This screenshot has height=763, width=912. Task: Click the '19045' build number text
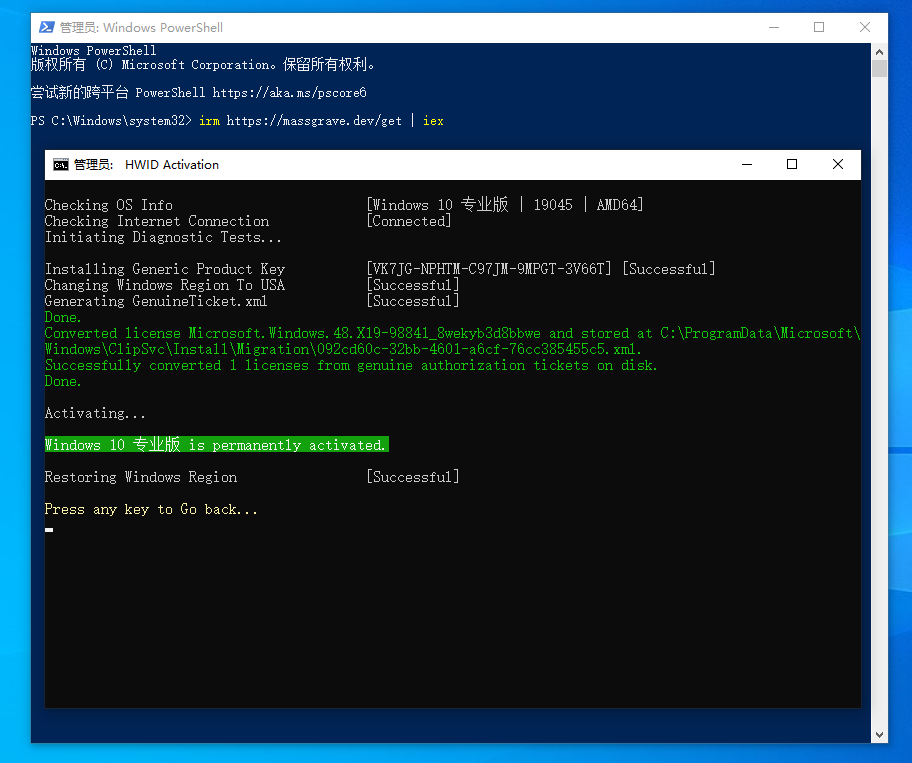[x=553, y=205]
